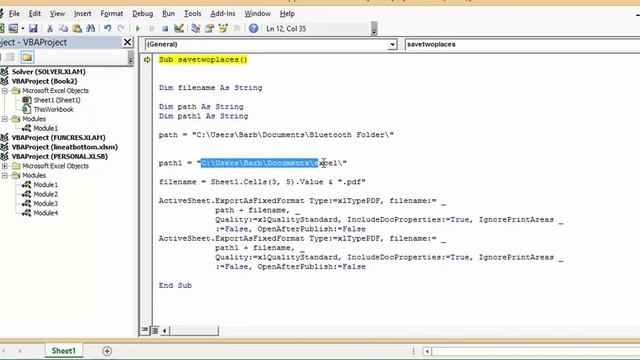
Task: Select Sheet1 (Sheet1) object
Action: (57, 100)
